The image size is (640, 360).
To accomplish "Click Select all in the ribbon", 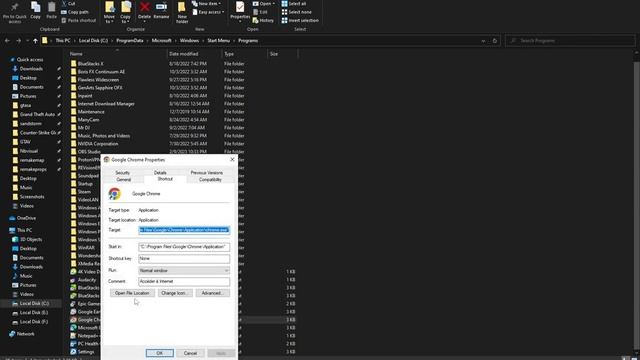I will click(293, 4).
